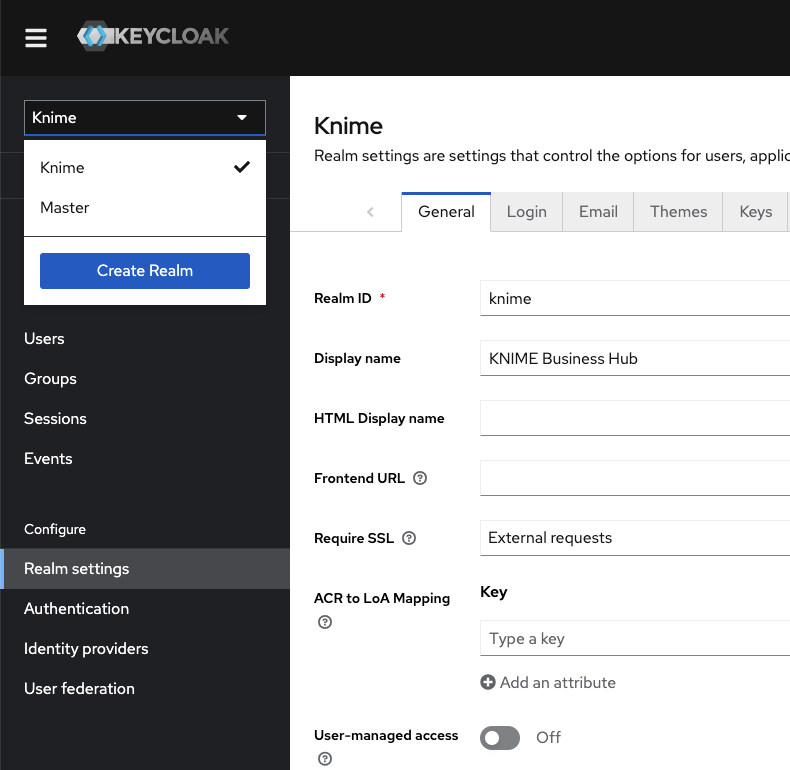Select Master realm from the list
This screenshot has width=790, height=770.
pyautogui.click(x=65, y=208)
